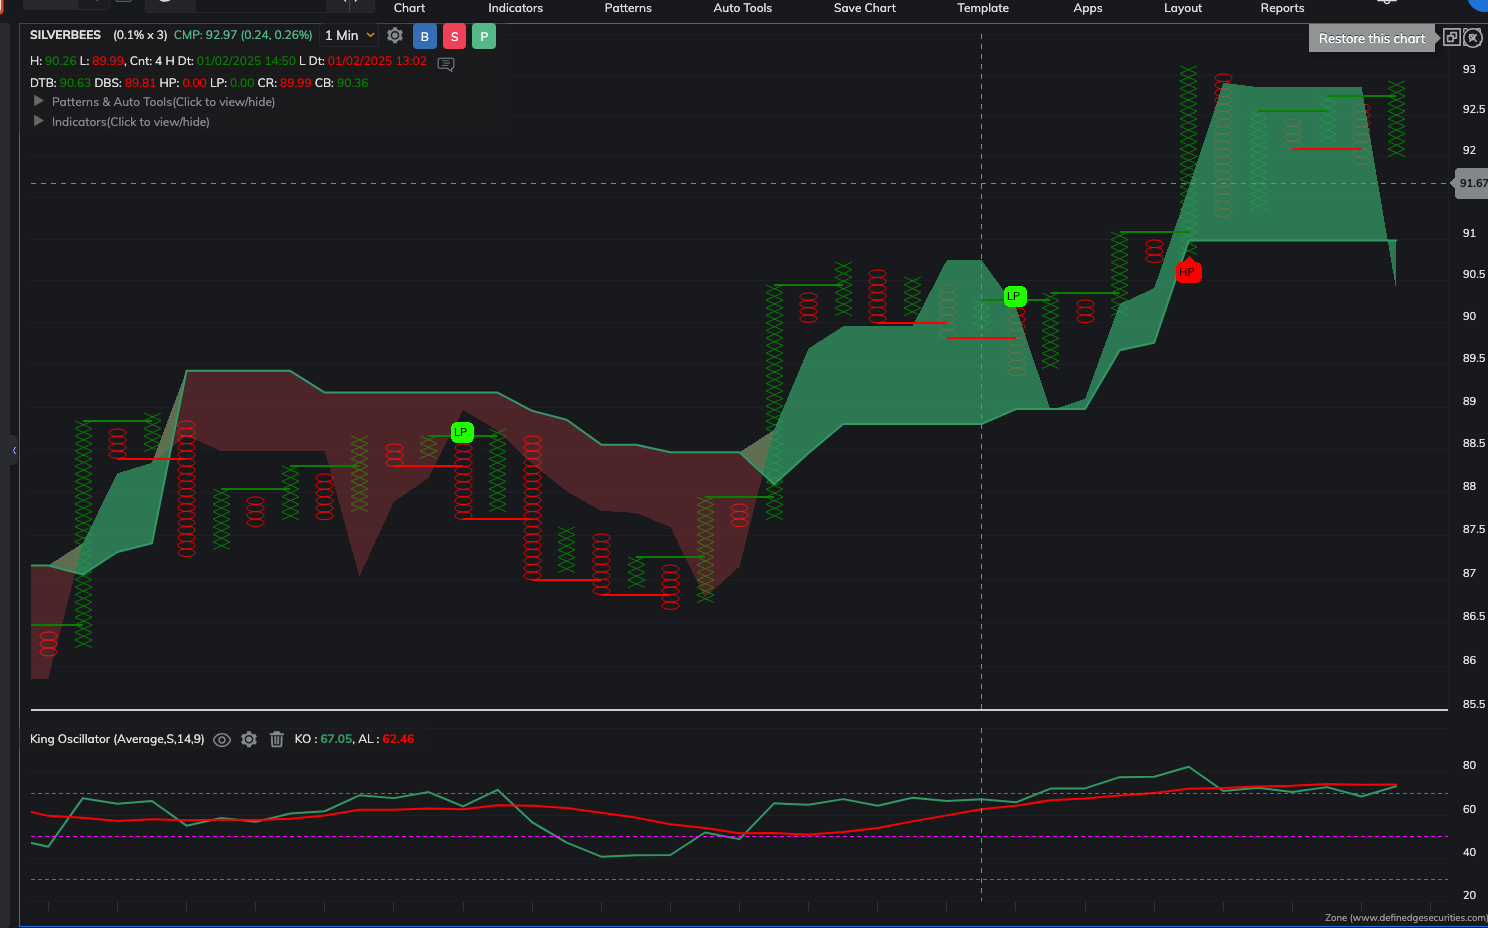The height and width of the screenshot is (928, 1488).
Task: Open the Layout menu
Action: [x=1183, y=8]
